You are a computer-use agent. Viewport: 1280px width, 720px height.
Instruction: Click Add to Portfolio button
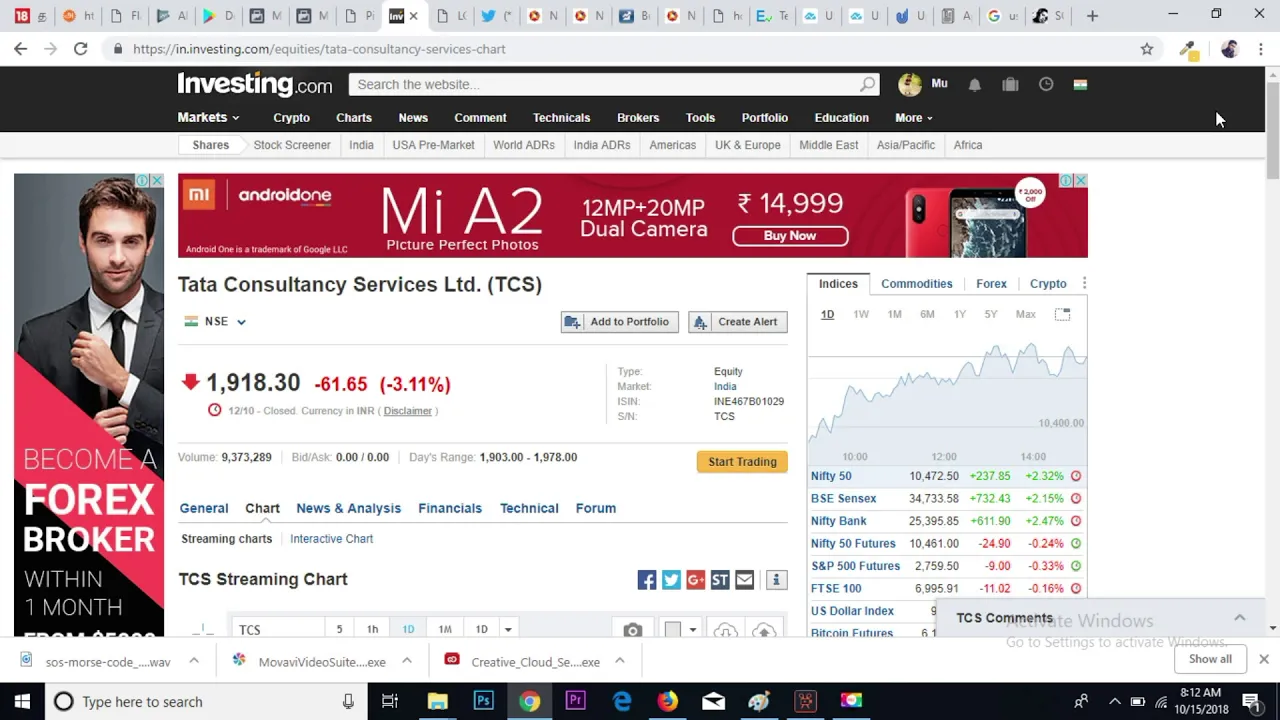tap(620, 322)
